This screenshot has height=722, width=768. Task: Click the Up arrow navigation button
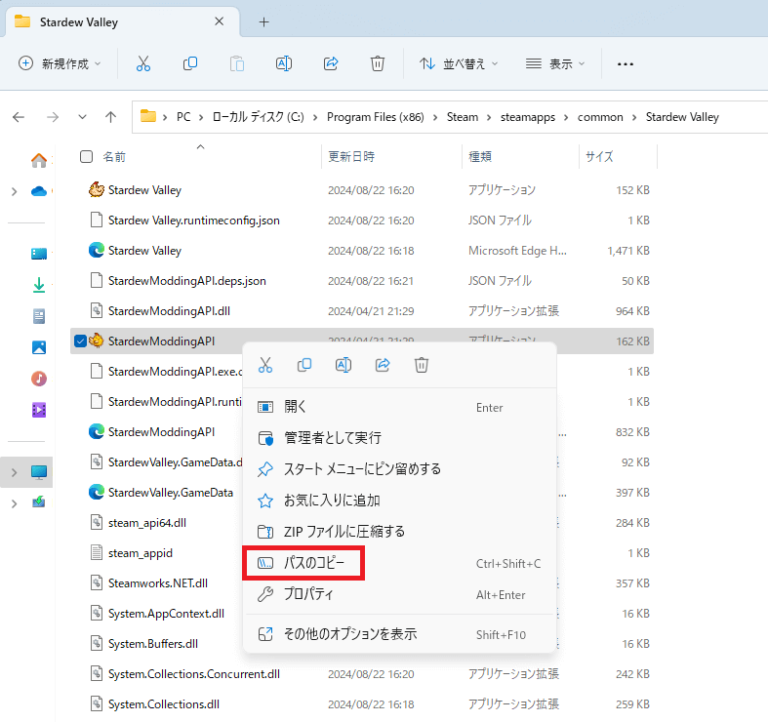click(x=111, y=117)
